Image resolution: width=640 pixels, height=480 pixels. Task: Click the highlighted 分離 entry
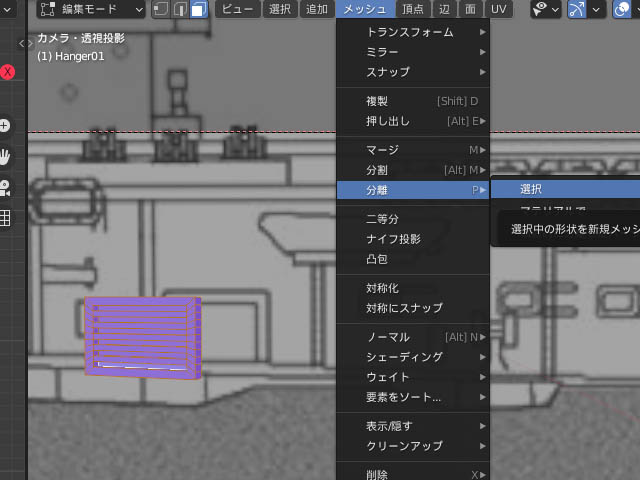[x=413, y=190]
